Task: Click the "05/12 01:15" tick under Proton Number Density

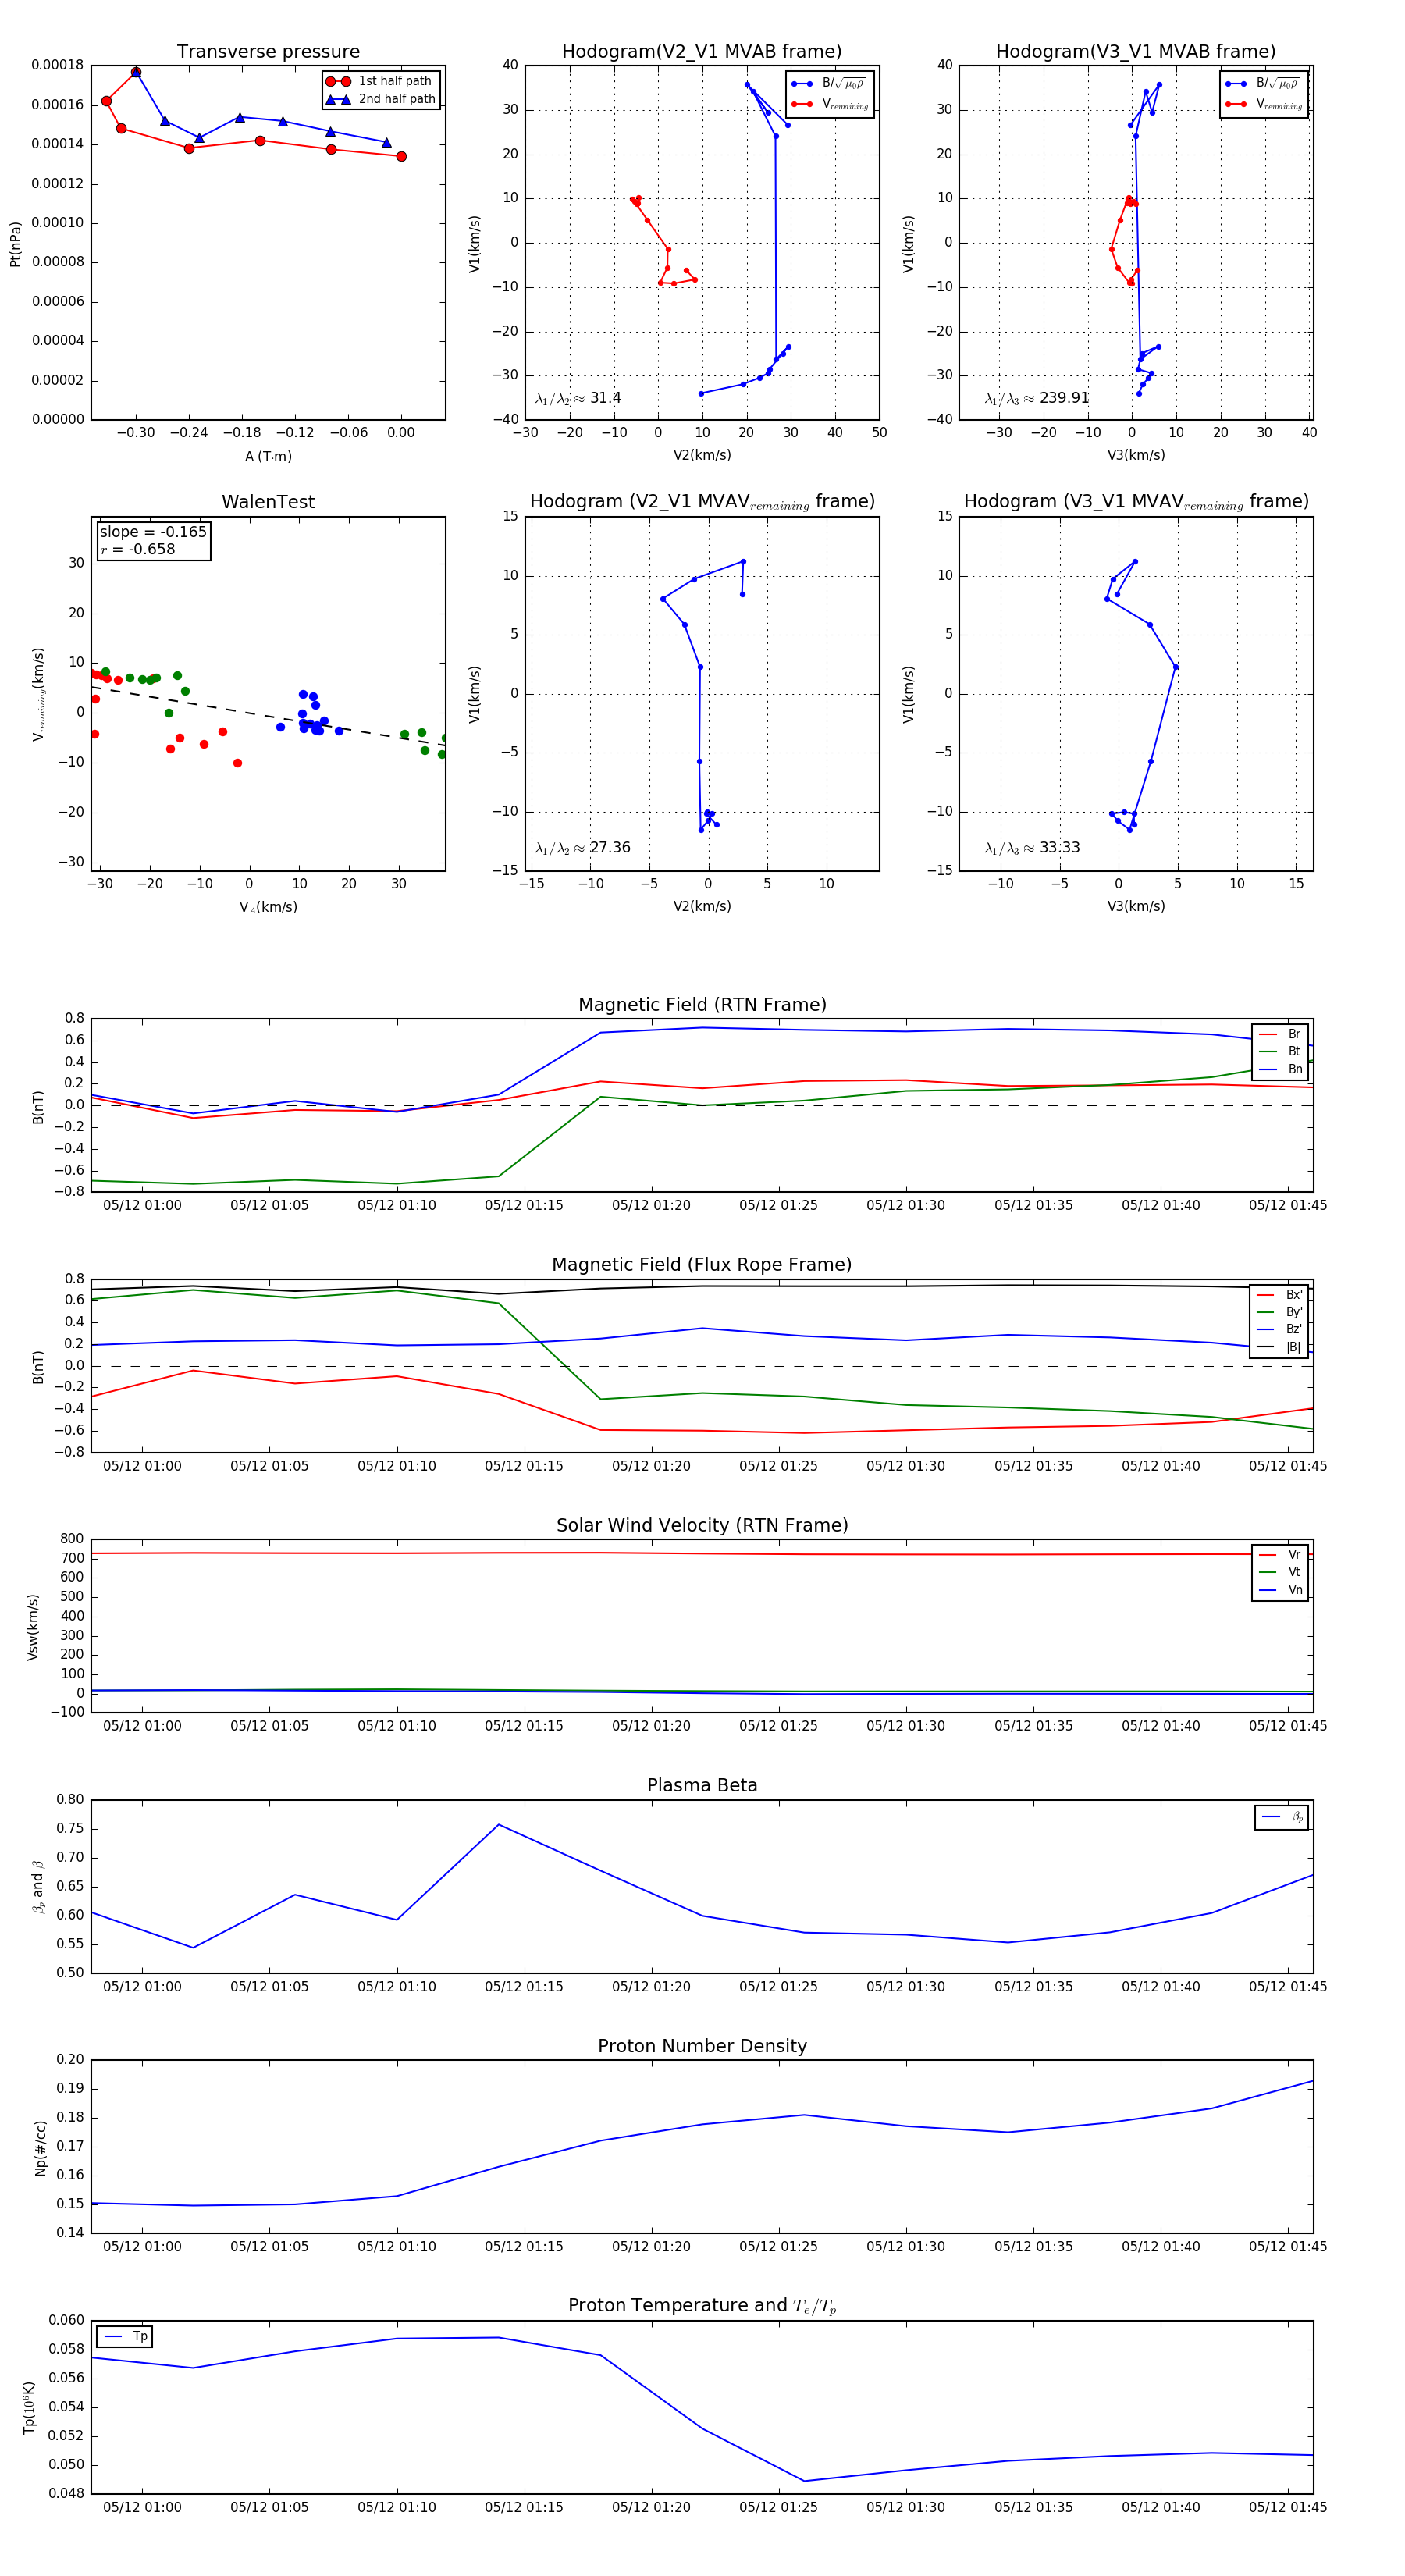Action: (524, 2247)
